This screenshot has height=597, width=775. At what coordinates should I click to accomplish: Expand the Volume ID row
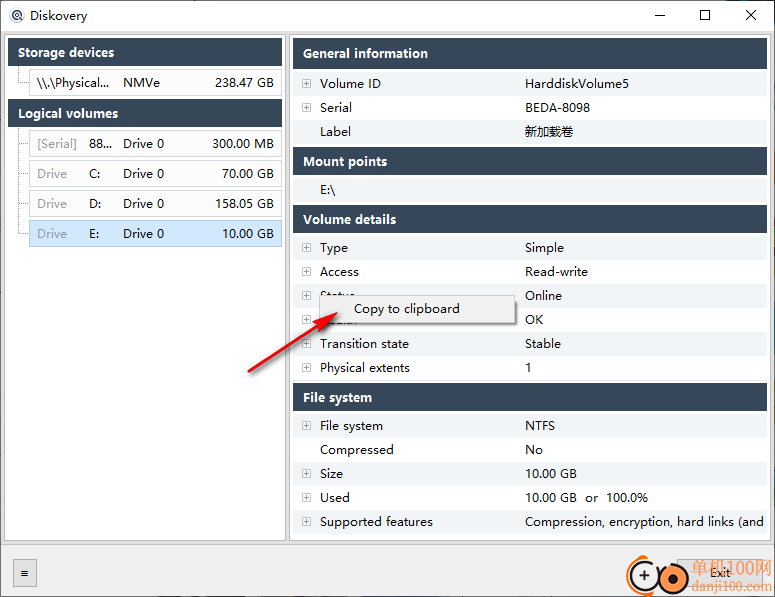tap(306, 84)
